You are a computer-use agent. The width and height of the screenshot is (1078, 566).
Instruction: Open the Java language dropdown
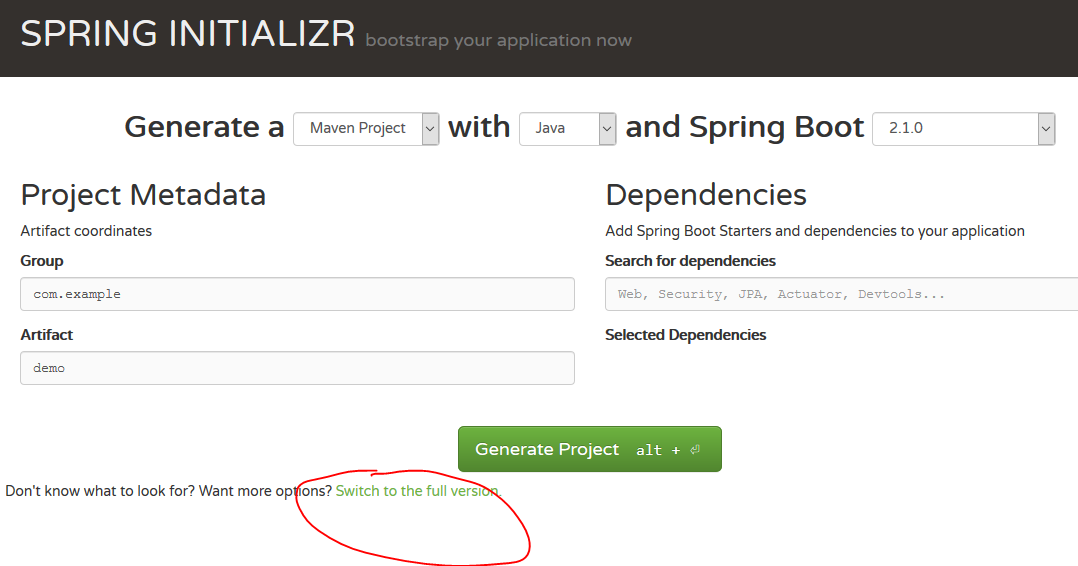(x=567, y=129)
